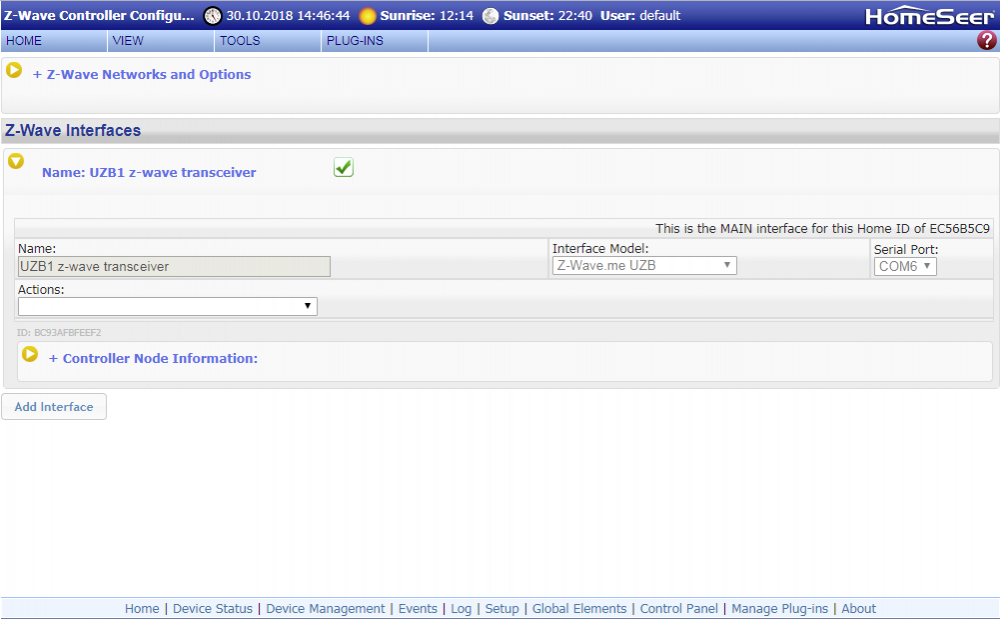Open the VIEW menu
The width and height of the screenshot is (1000, 620).
tap(128, 41)
